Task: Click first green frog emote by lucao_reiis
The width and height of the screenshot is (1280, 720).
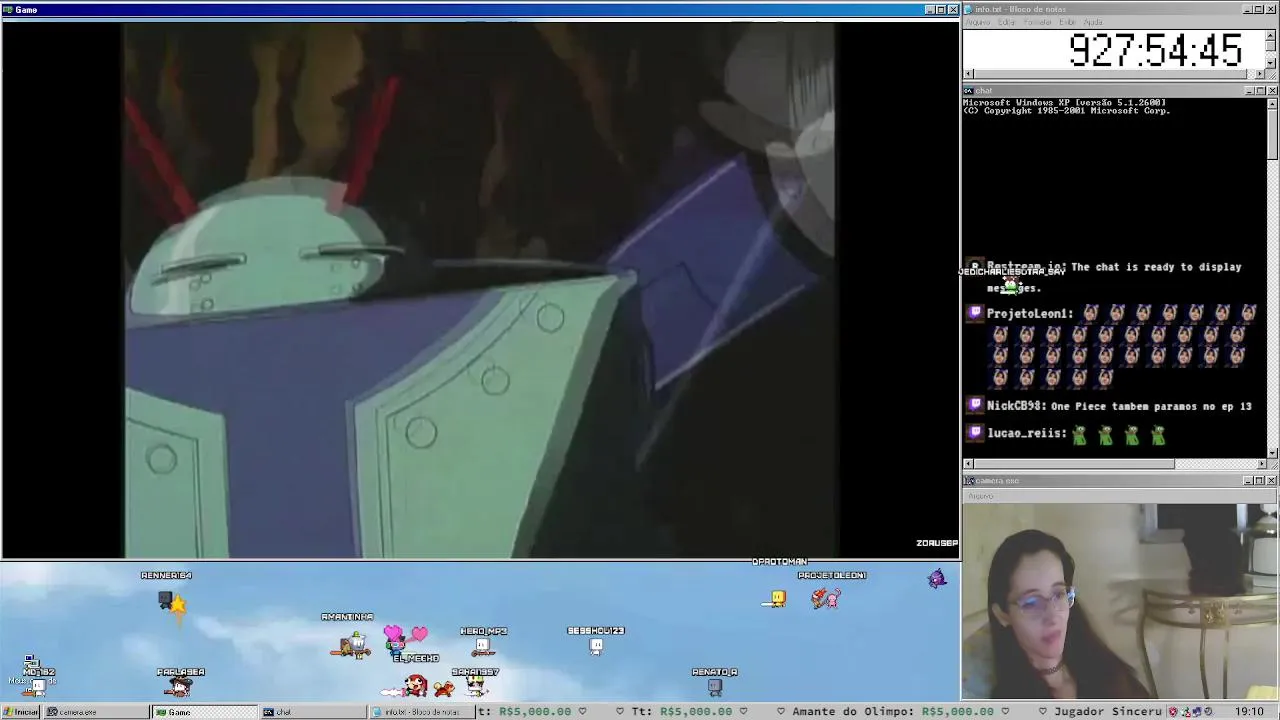Action: (1080, 434)
